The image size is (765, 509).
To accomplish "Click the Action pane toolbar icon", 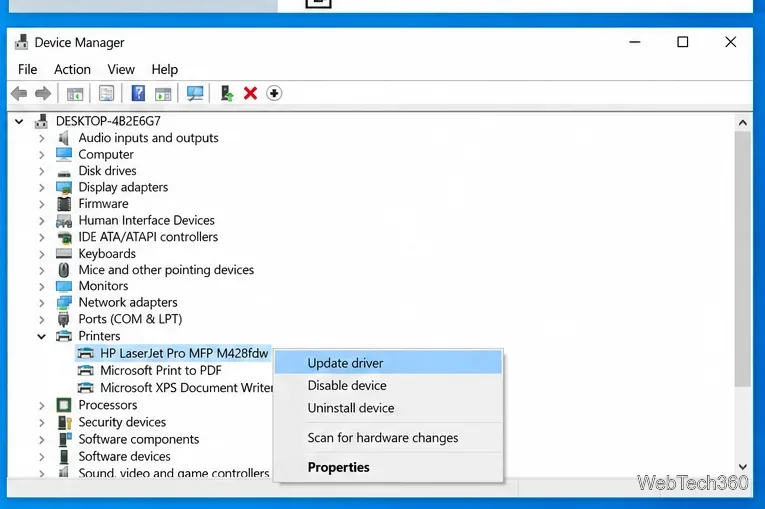I will pos(163,93).
